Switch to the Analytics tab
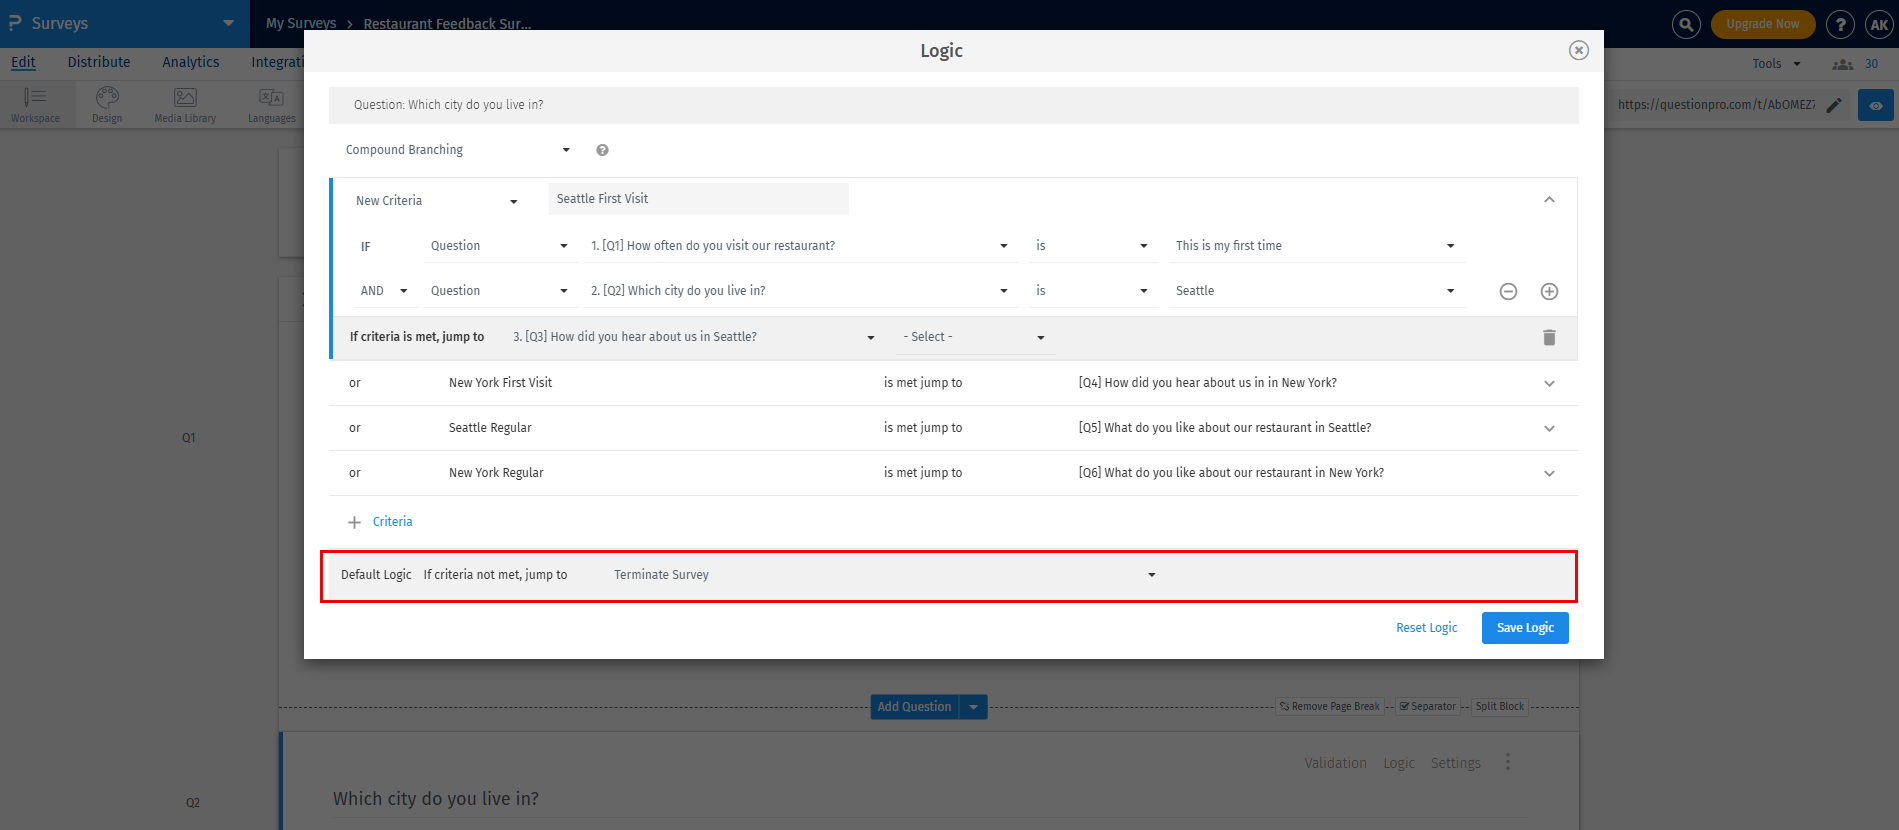This screenshot has height=830, width=1899. tap(191, 62)
